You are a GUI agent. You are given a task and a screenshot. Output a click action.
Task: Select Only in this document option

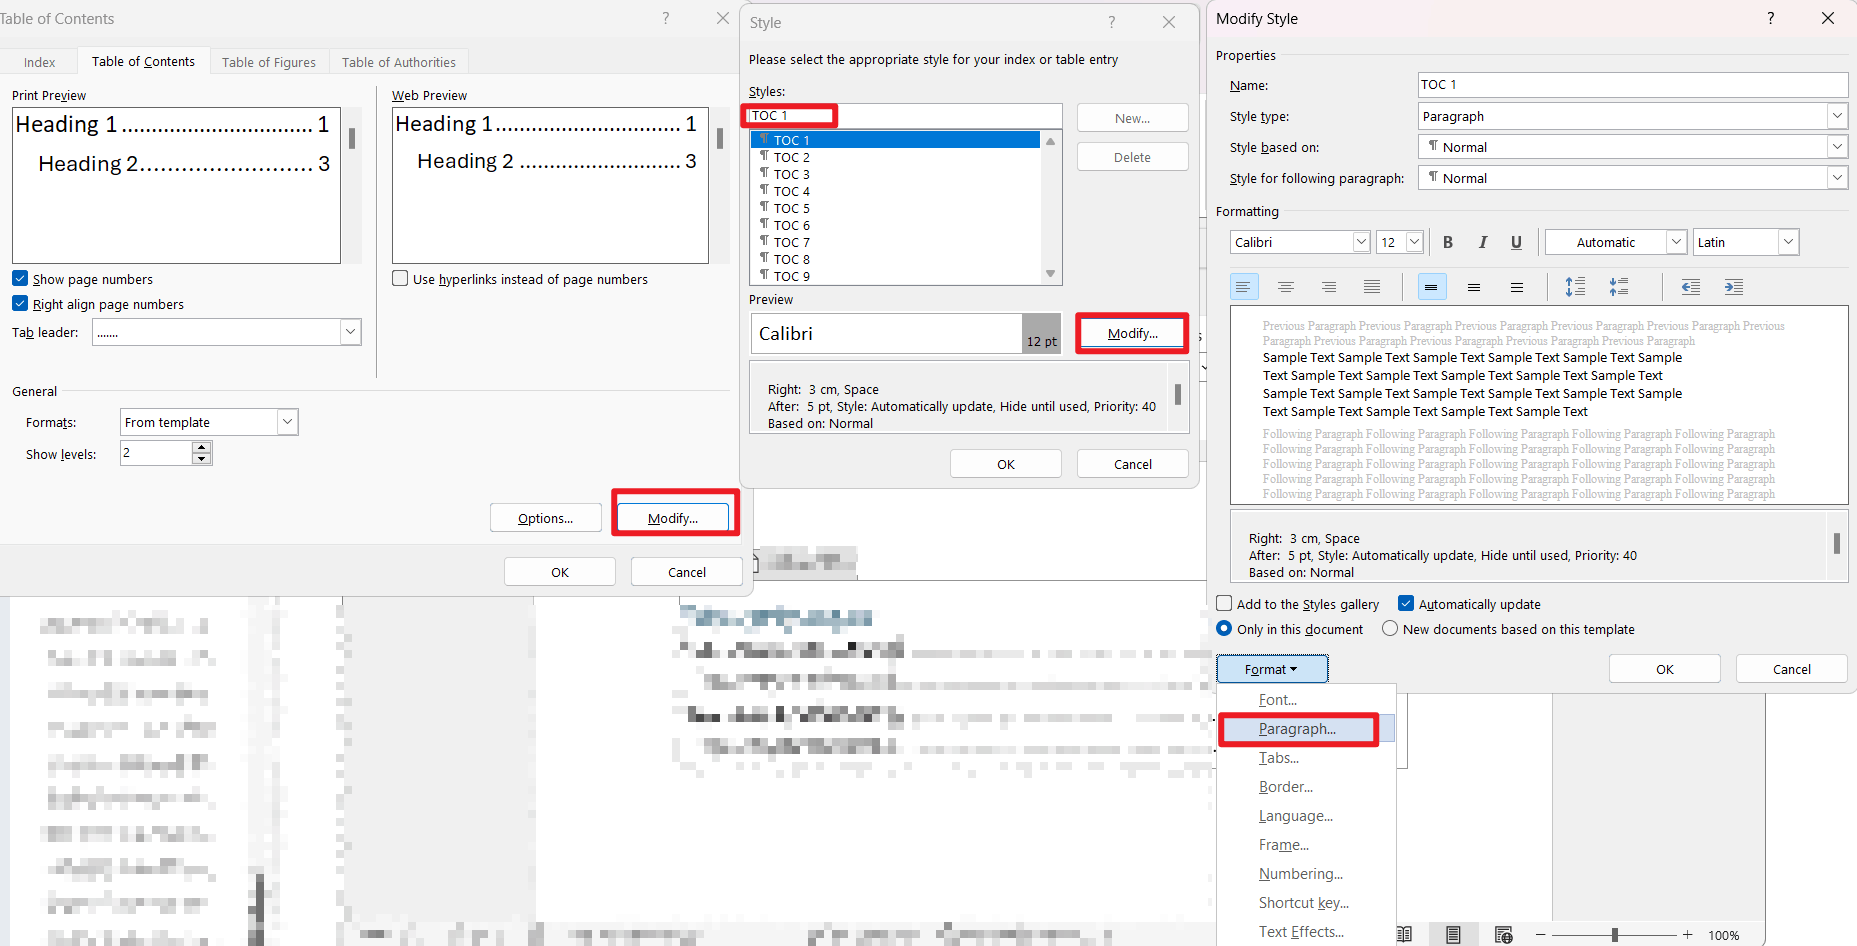1224,628
